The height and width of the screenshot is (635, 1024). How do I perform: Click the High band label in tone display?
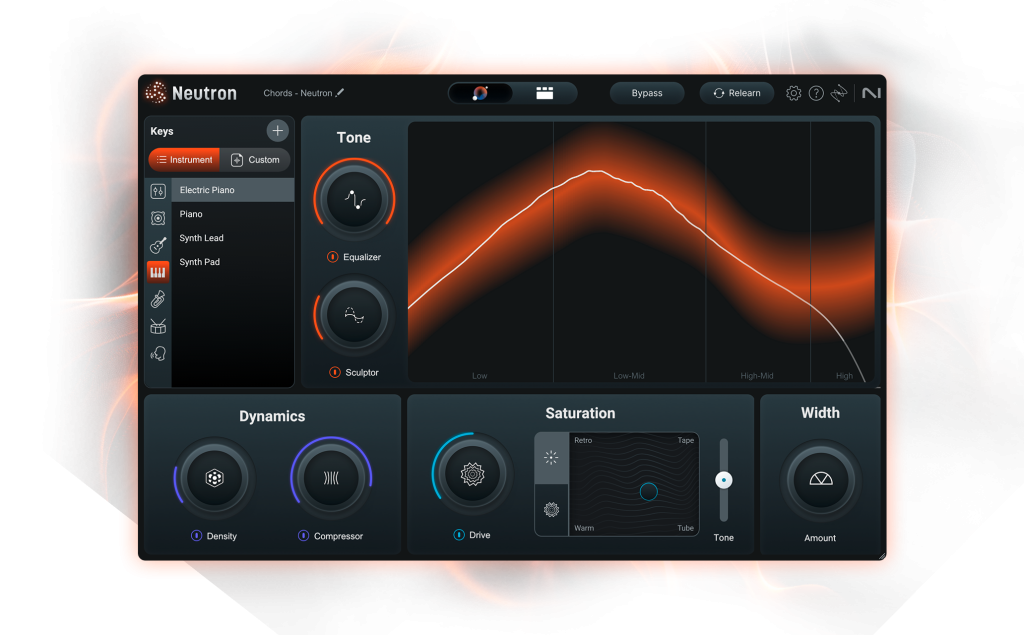click(x=844, y=376)
